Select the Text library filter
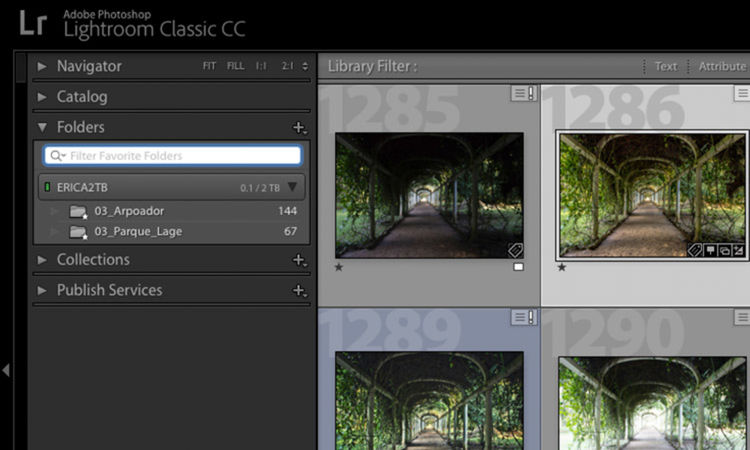The image size is (750, 450). (x=666, y=66)
